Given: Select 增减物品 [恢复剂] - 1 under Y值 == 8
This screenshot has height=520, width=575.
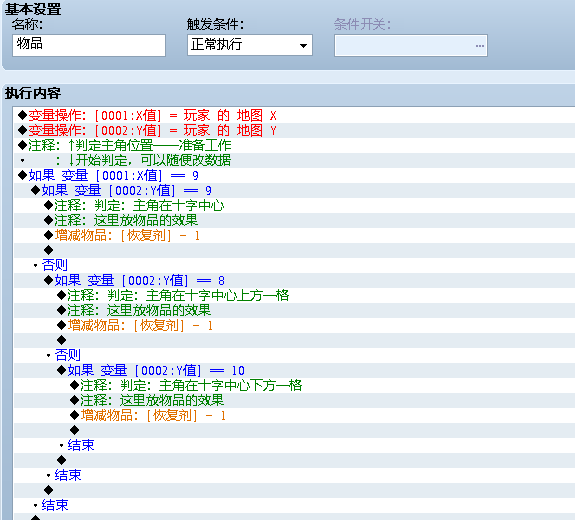Looking at the screenshot, I should (x=135, y=326).
